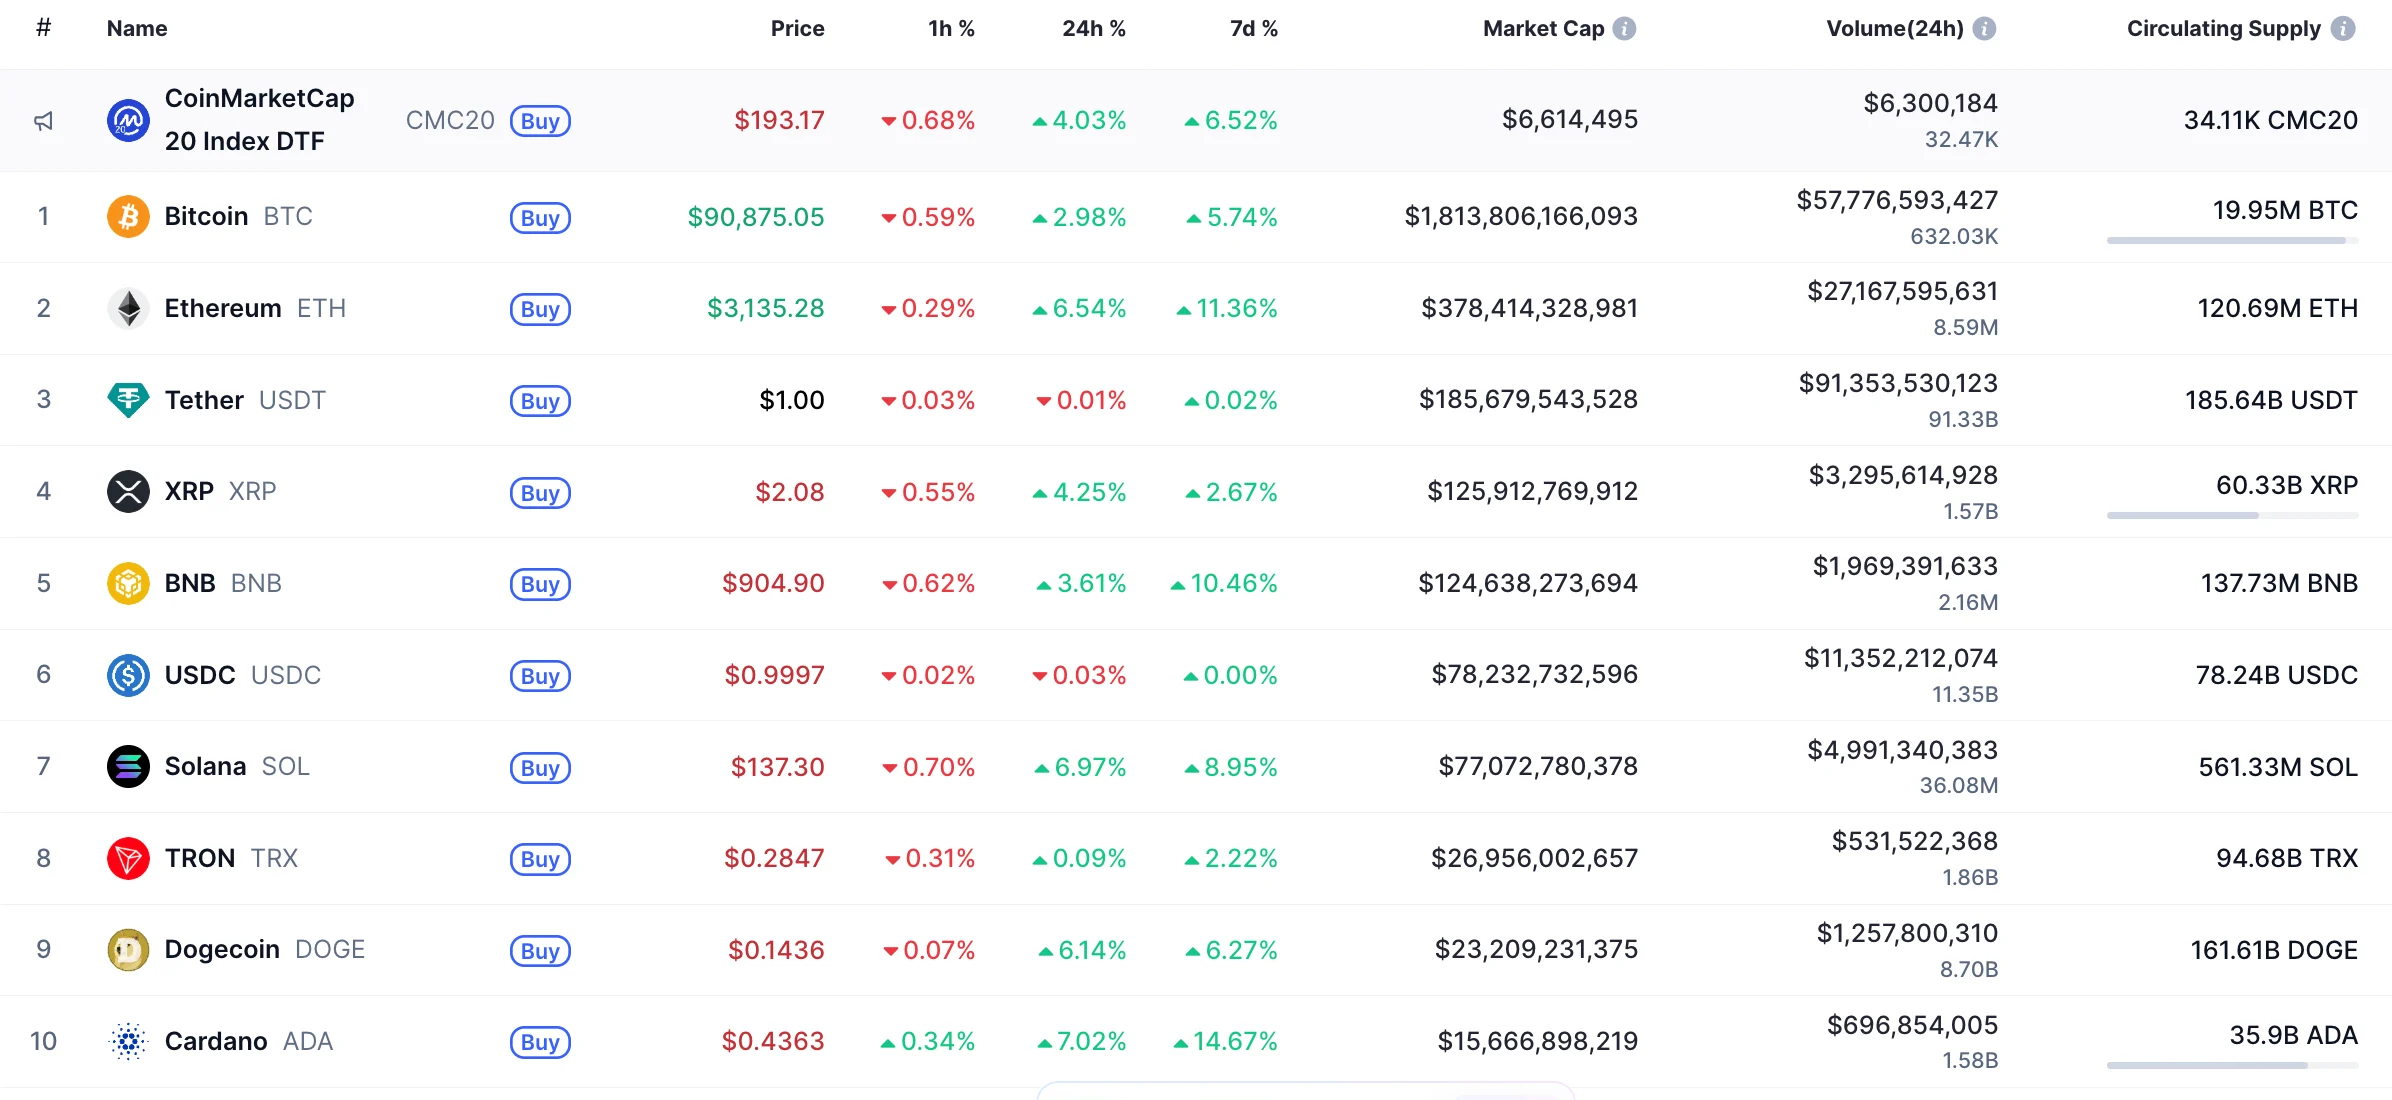Click the Circulating Supply info icon
The width and height of the screenshot is (2392, 1100).
pos(2343,29)
